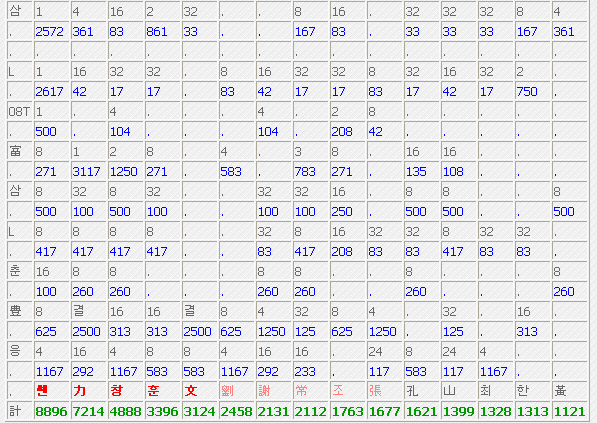Screen dimensions: 597x423
Task: Select the blue value 783
Action: pyautogui.click(x=305, y=172)
